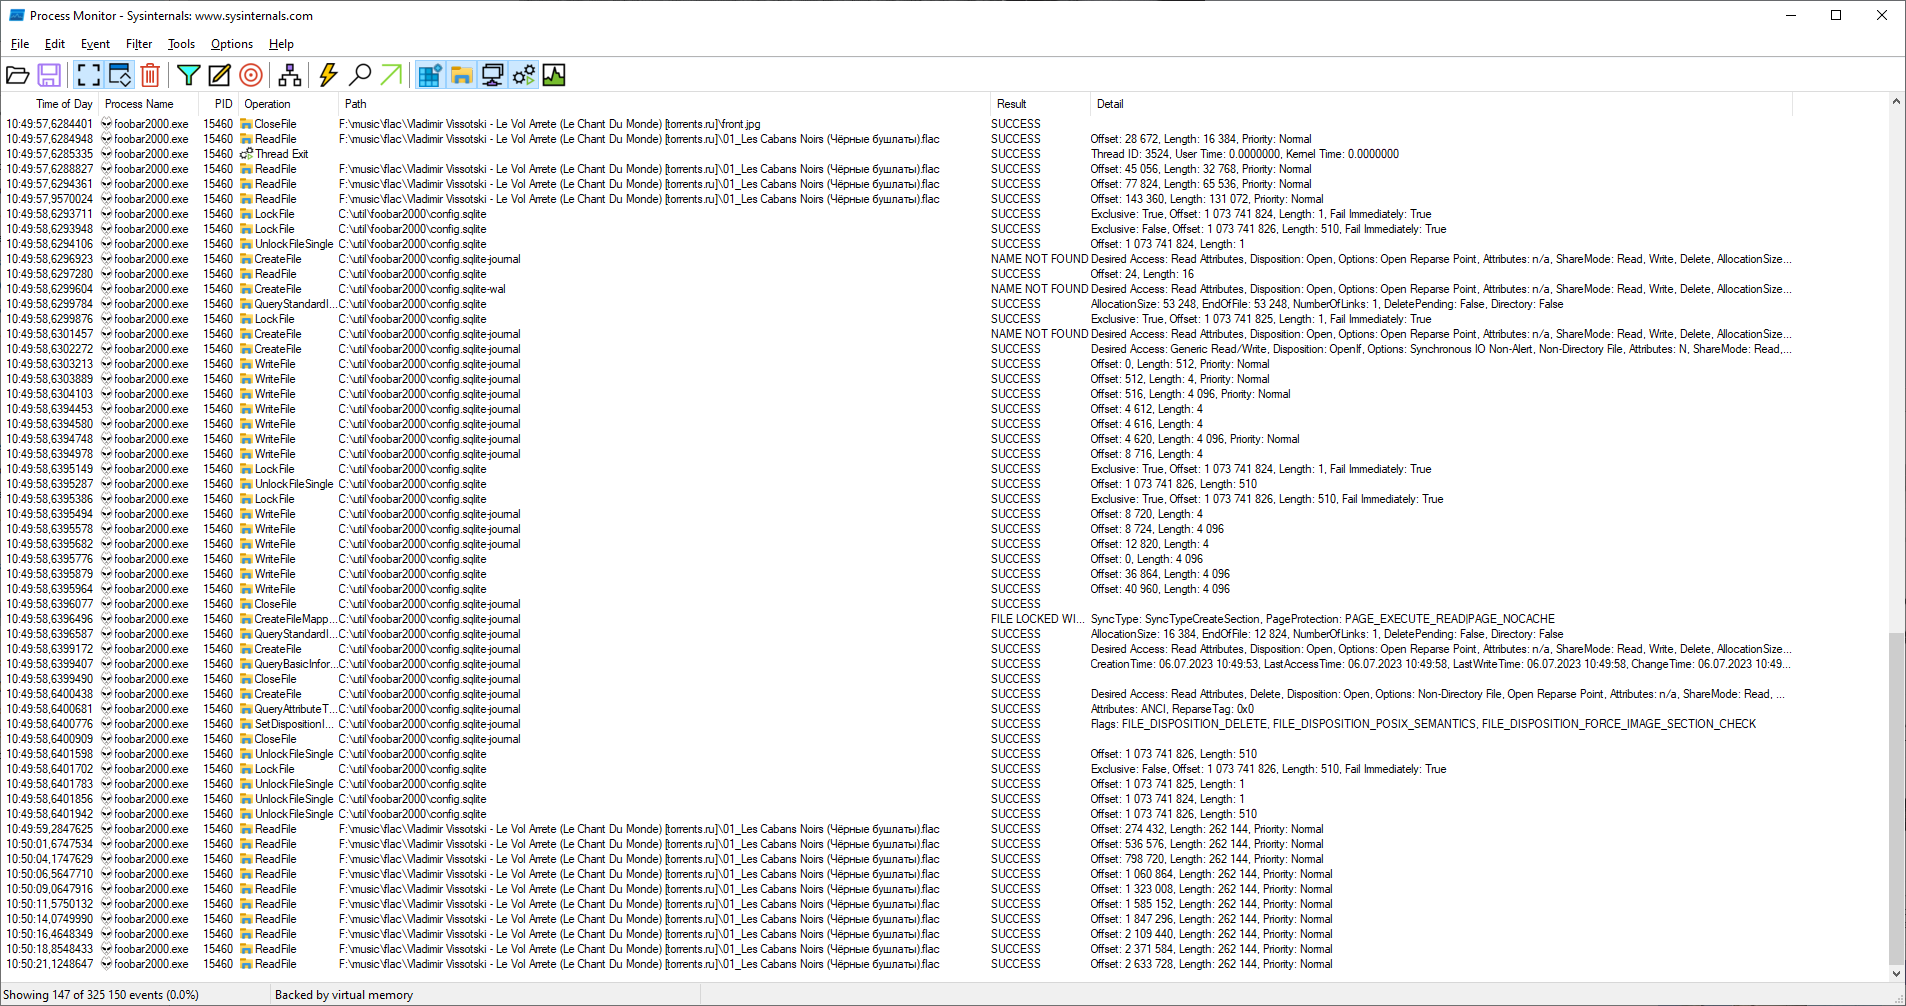Open the Edit menu

click(55, 44)
